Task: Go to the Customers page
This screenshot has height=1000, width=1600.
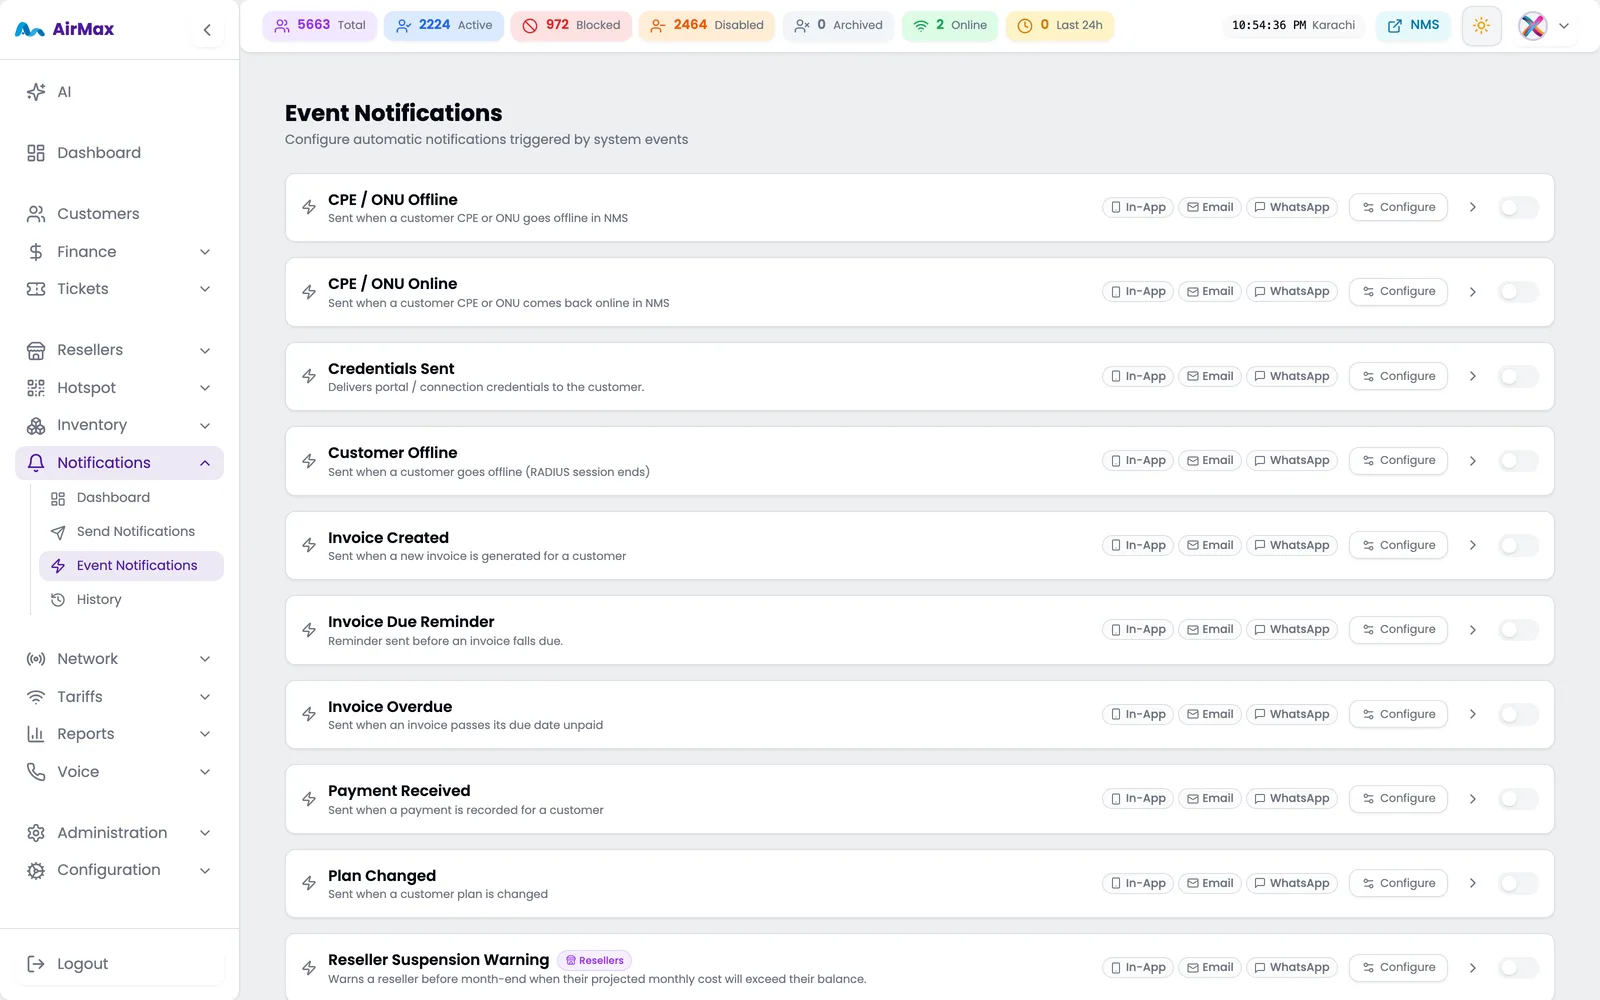Action: click(x=119, y=214)
